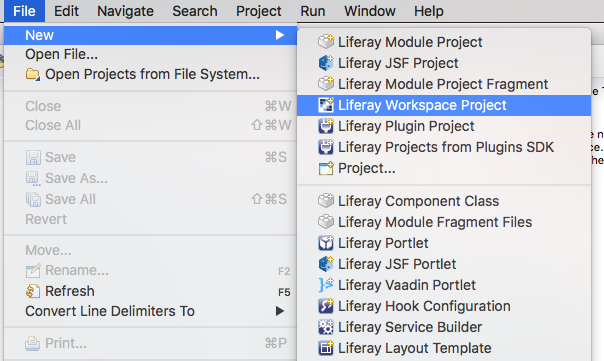This screenshot has width=604, height=361.
Task: Click the ⇧⌘S shortcut beside Save All
Action: [x=269, y=199]
